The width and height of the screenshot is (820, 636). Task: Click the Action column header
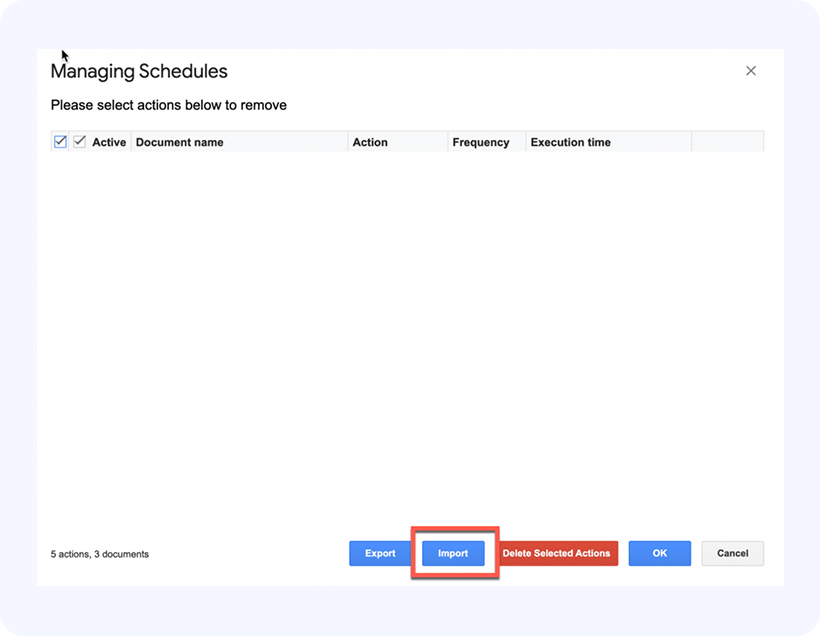pos(370,142)
